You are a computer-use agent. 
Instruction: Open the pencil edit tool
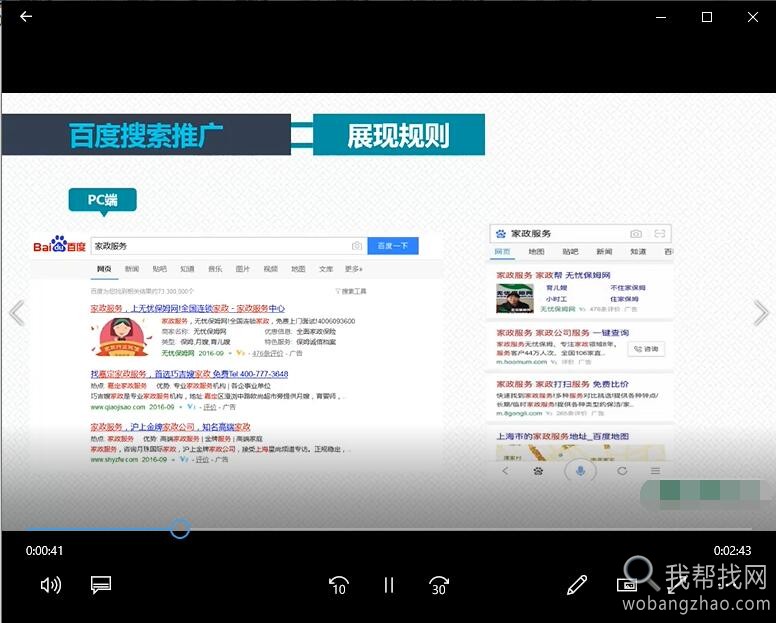click(x=577, y=585)
